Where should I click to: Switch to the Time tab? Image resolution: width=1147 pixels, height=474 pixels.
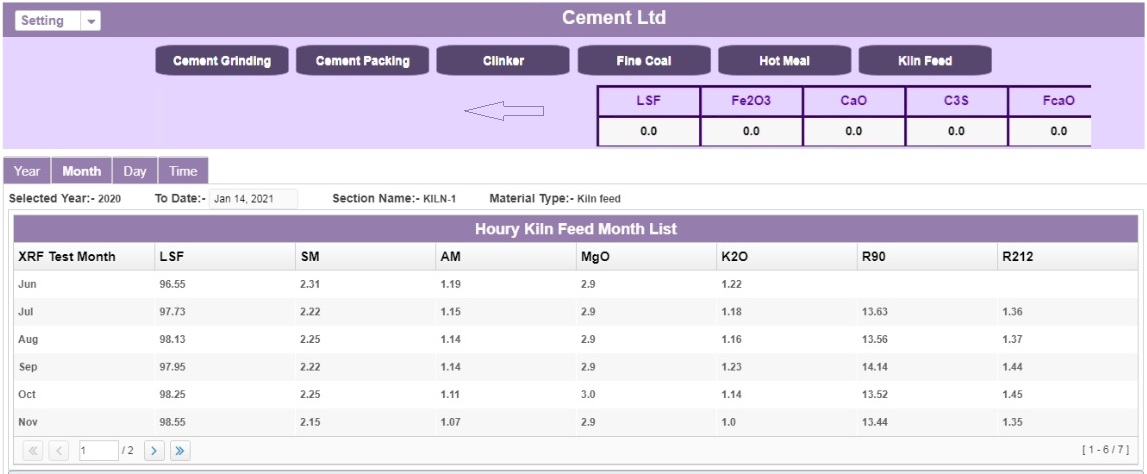coord(183,171)
